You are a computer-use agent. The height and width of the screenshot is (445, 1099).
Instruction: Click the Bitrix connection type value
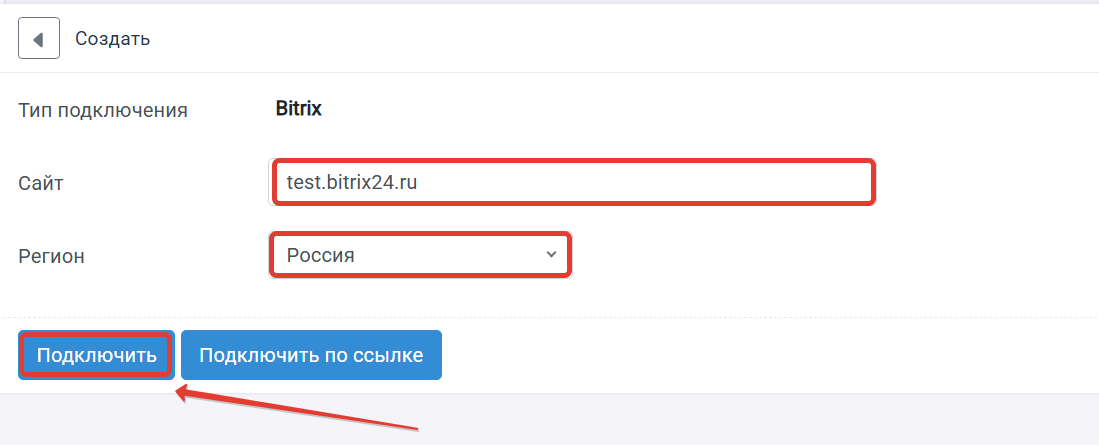click(x=299, y=109)
